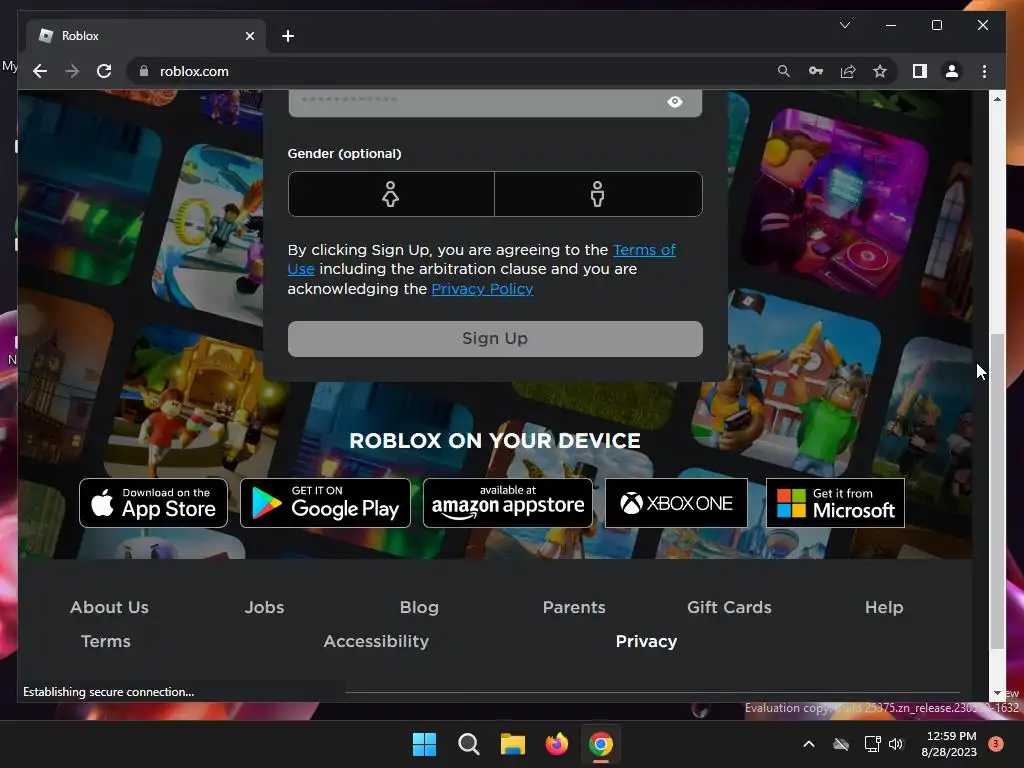This screenshot has height=768, width=1024.
Task: Reload the Roblox page
Action: 104,71
